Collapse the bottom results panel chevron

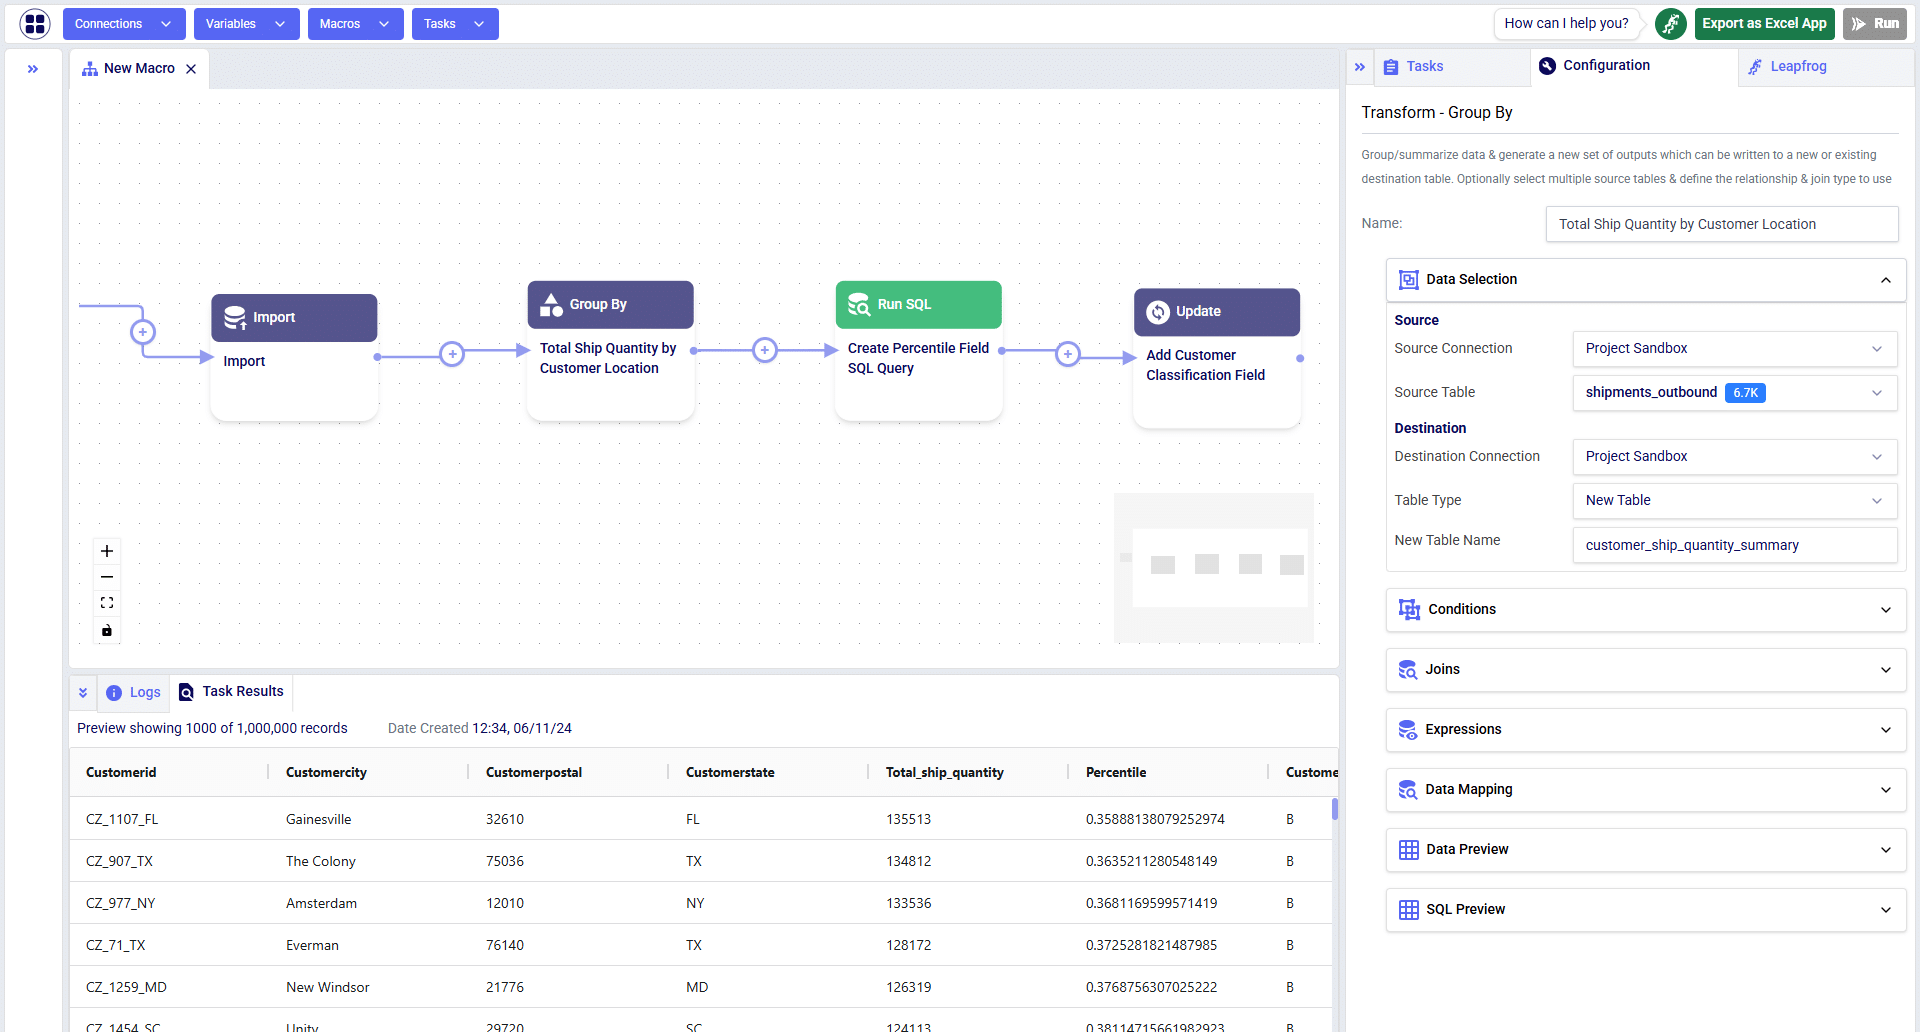click(83, 692)
